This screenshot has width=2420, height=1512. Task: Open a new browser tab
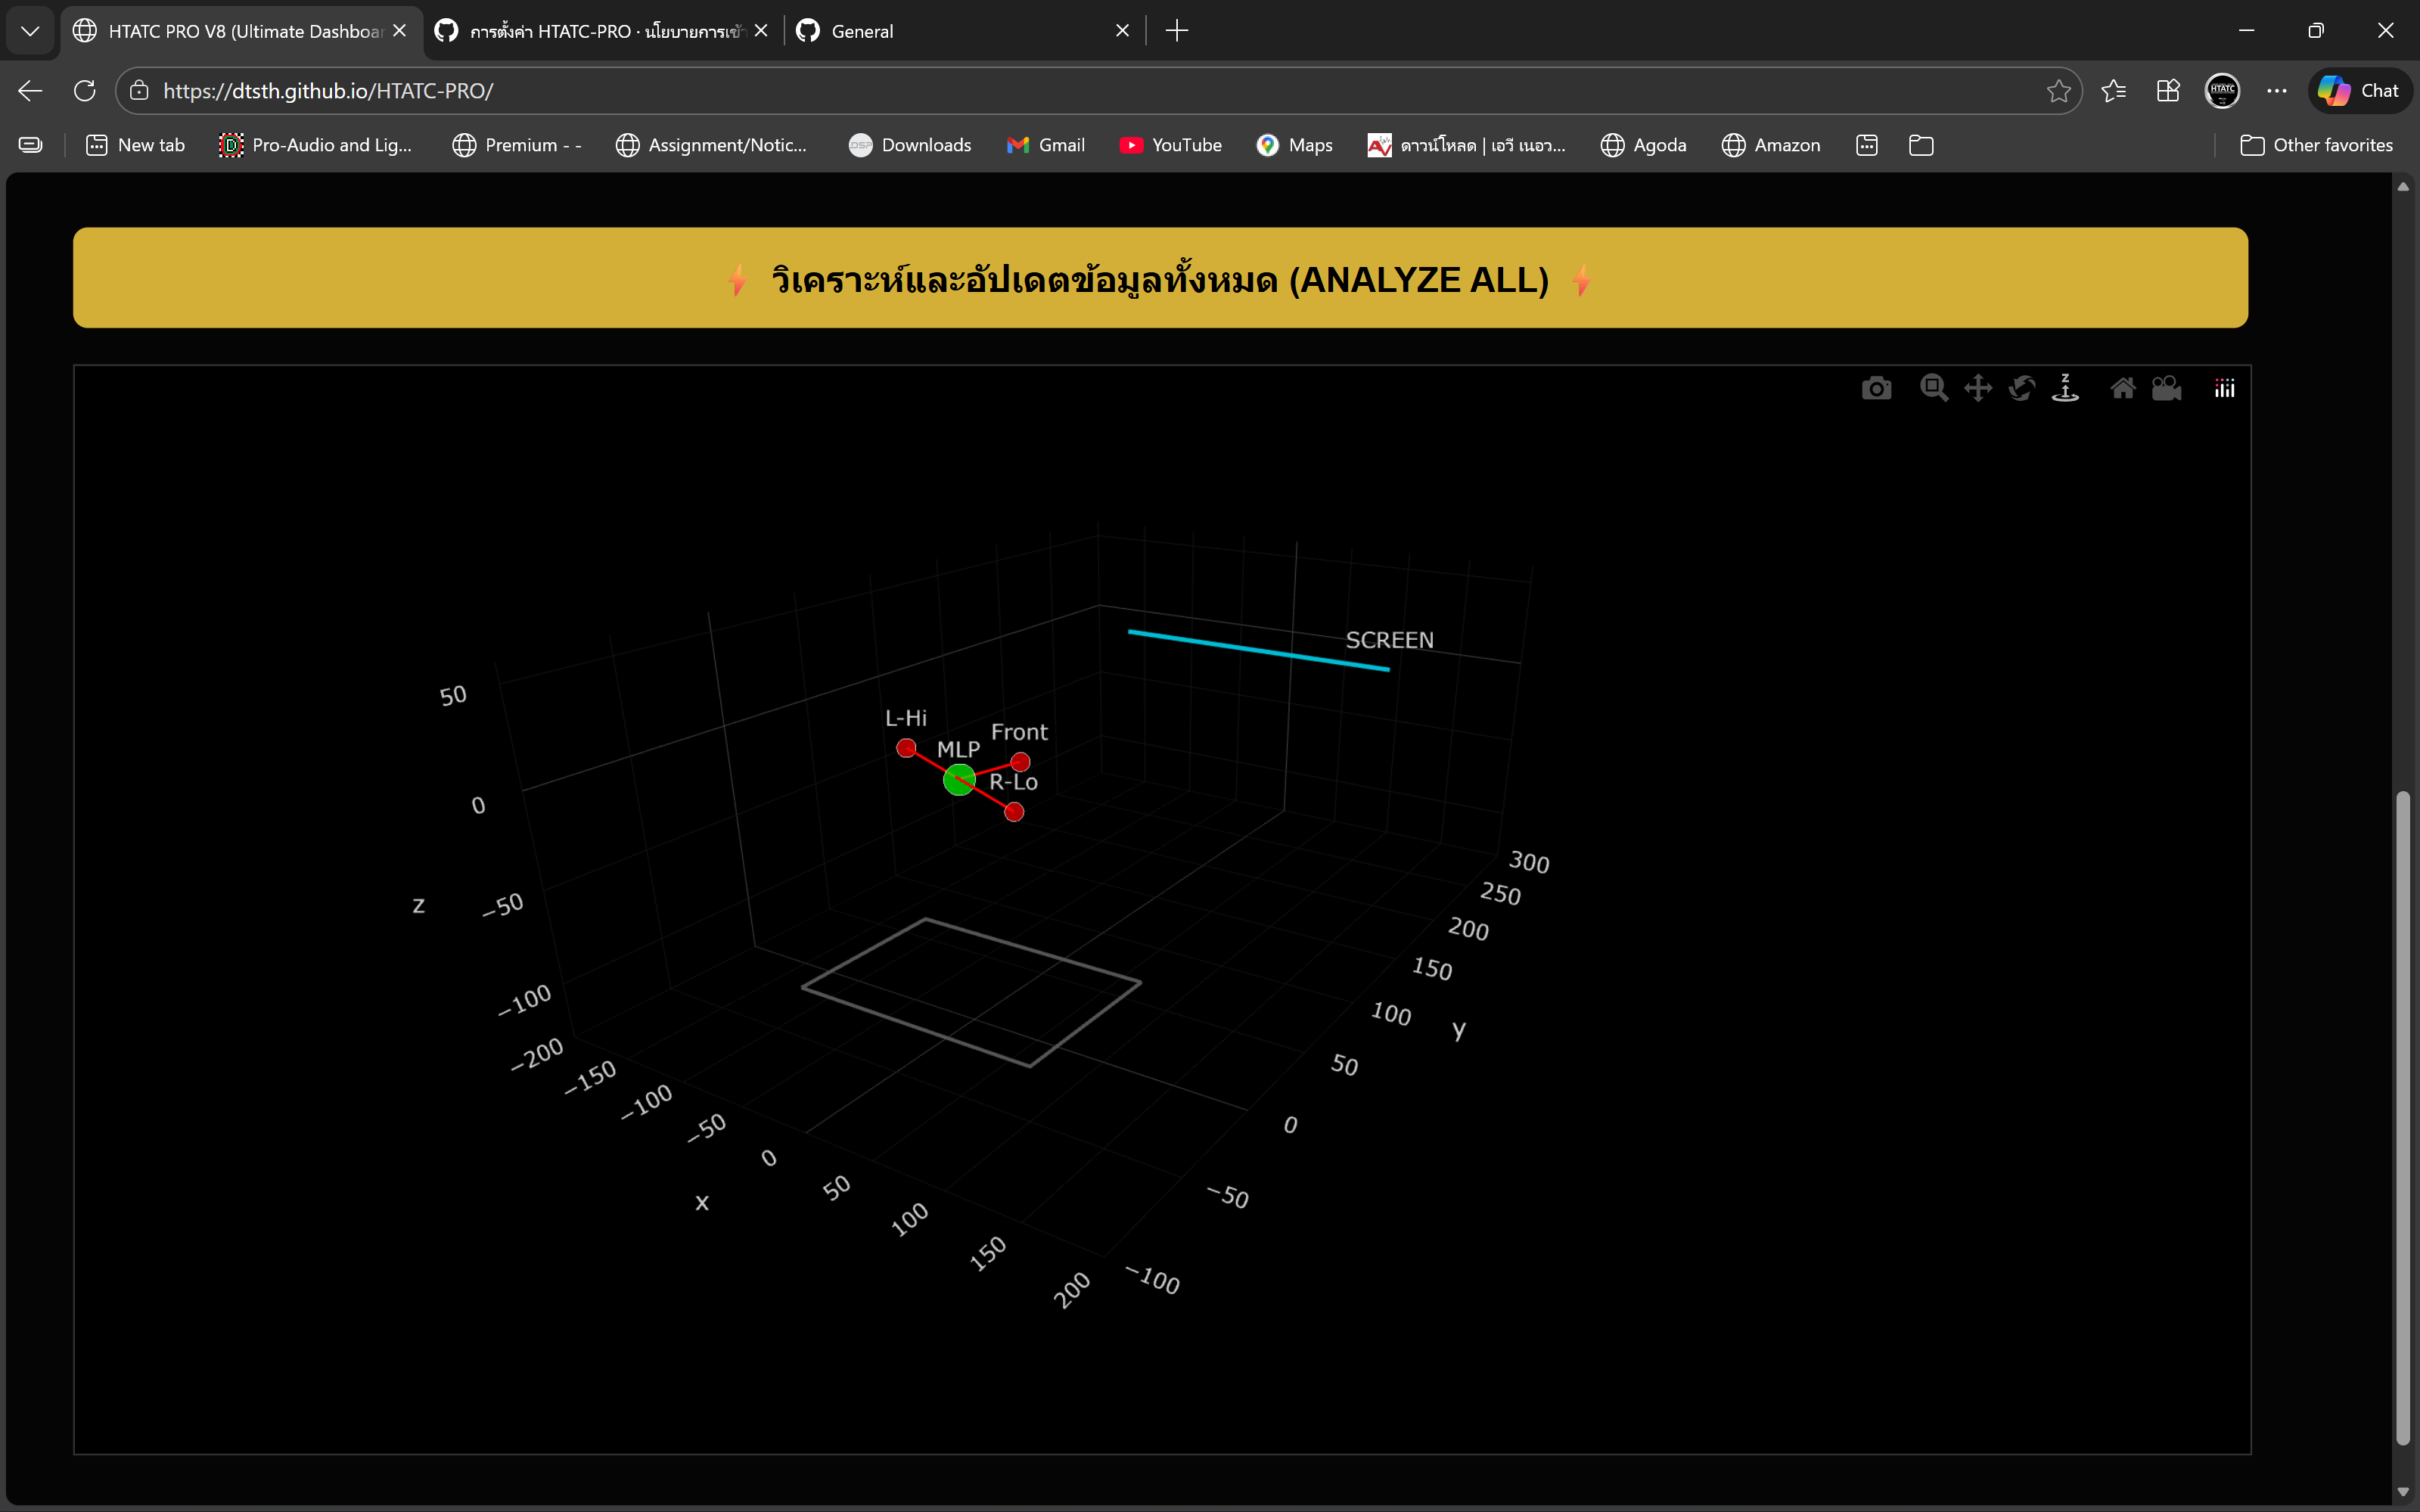point(1177,31)
